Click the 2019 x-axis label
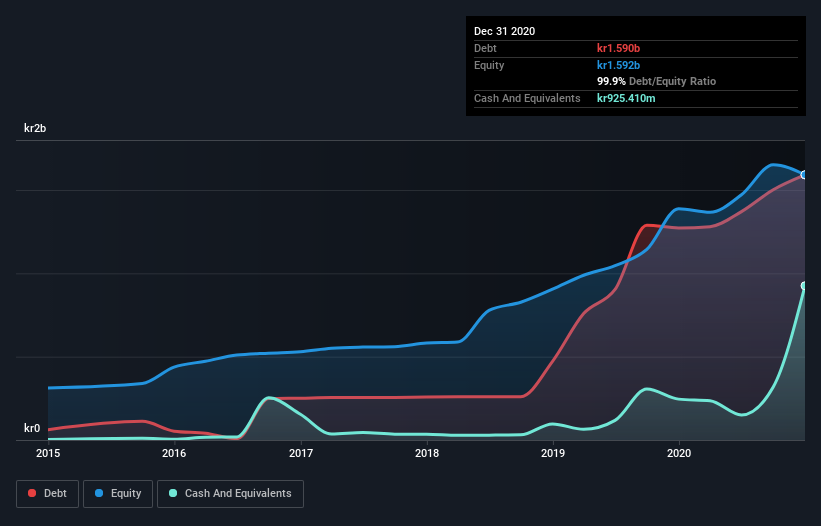Screen dimensions: 821x526 [x=553, y=453]
